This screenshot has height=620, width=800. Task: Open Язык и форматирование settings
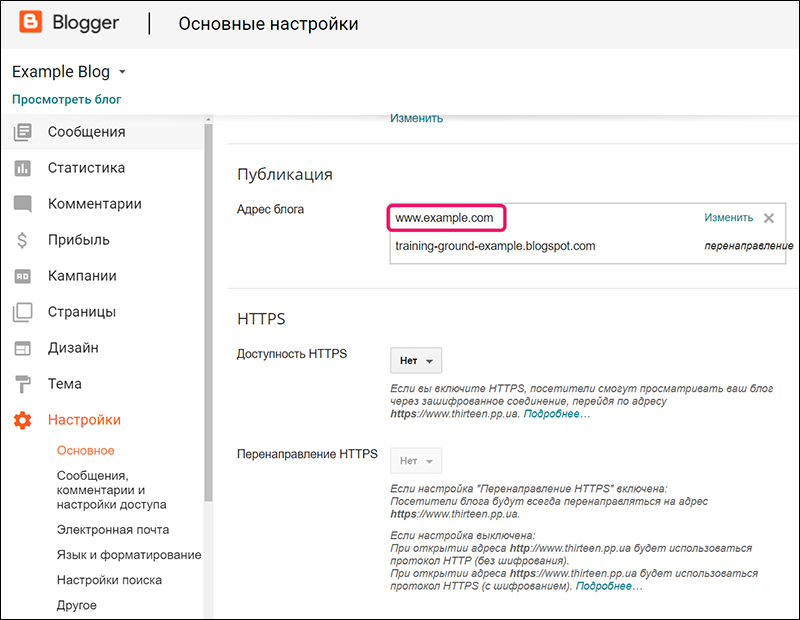point(129,555)
